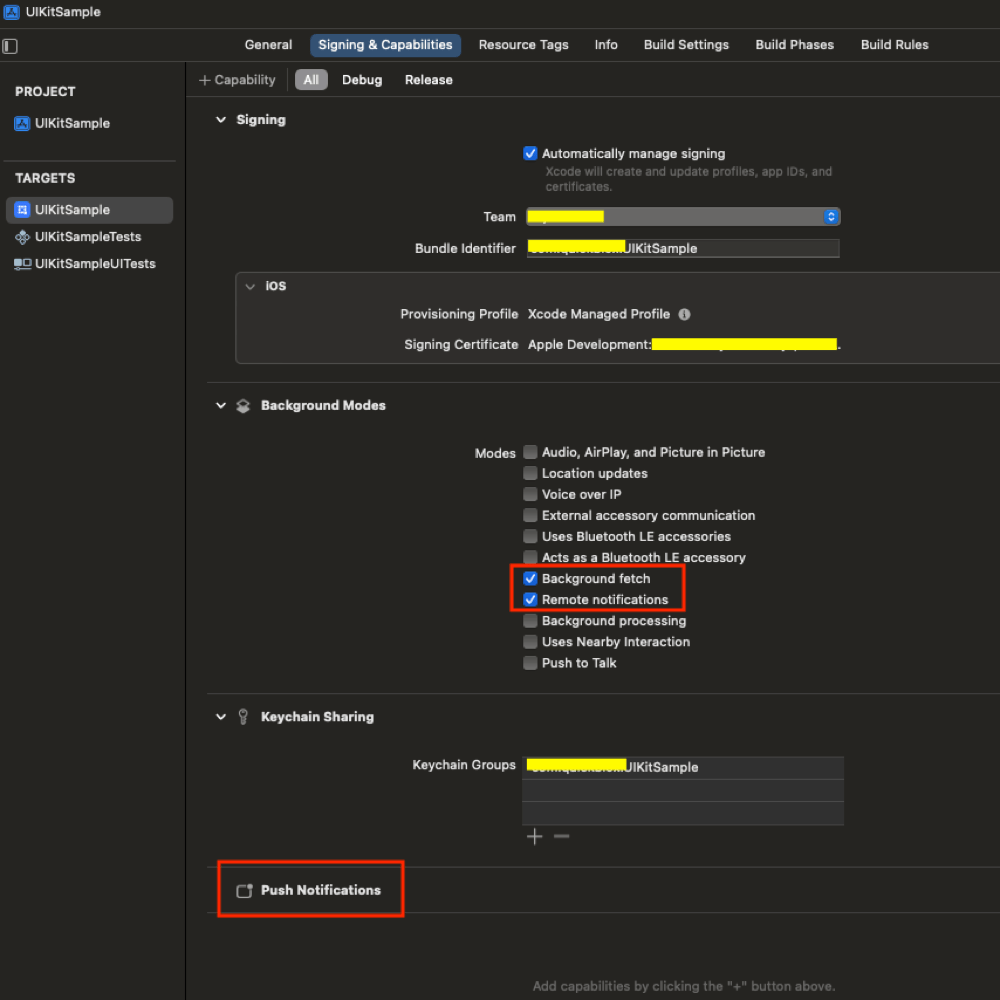Select the Debug configuration filter
This screenshot has width=1000, height=1000.
(x=362, y=80)
